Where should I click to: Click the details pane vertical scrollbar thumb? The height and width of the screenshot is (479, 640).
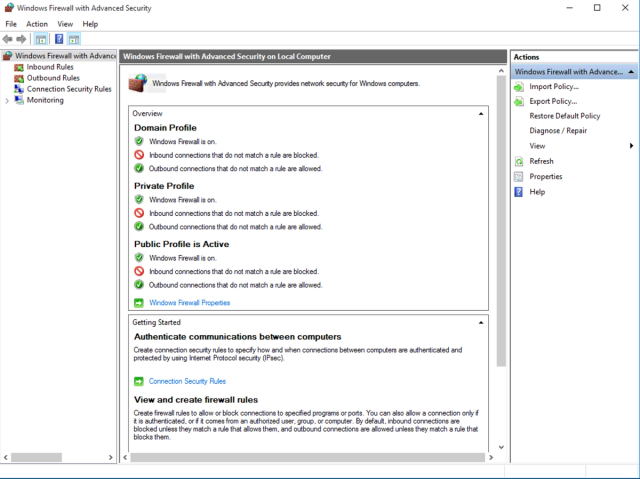pyautogui.click(x=501, y=221)
